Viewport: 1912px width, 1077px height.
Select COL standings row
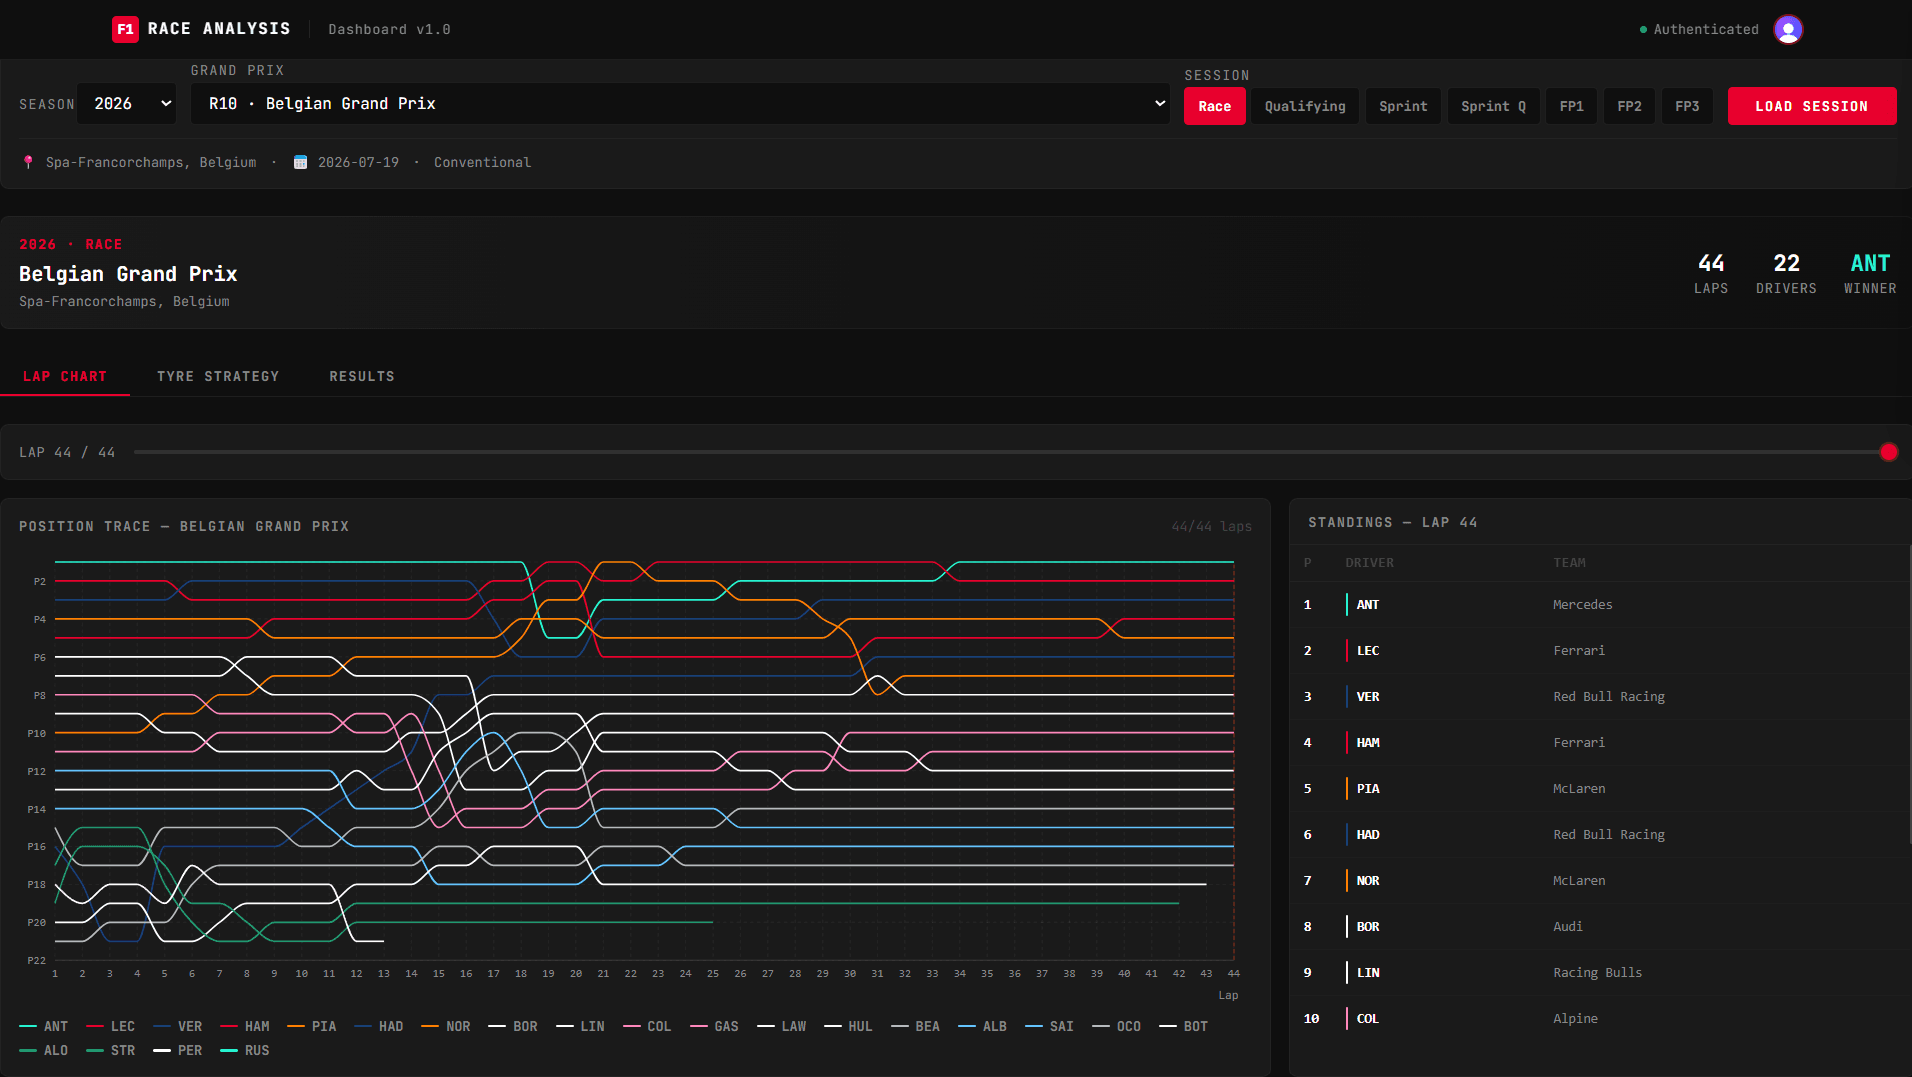[1600, 1019]
